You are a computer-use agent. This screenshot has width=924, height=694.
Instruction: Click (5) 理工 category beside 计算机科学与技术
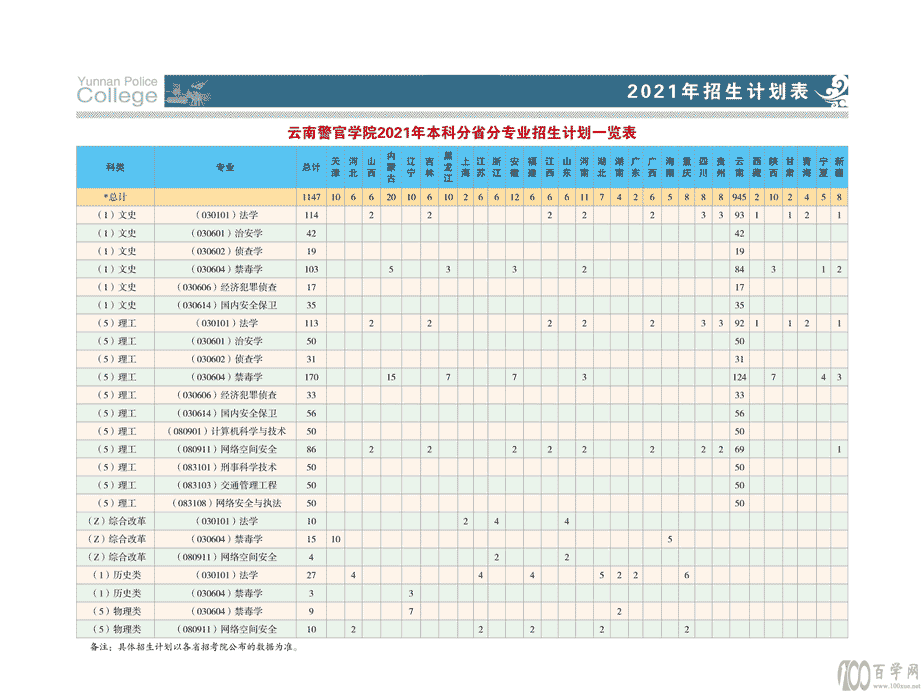(116, 431)
